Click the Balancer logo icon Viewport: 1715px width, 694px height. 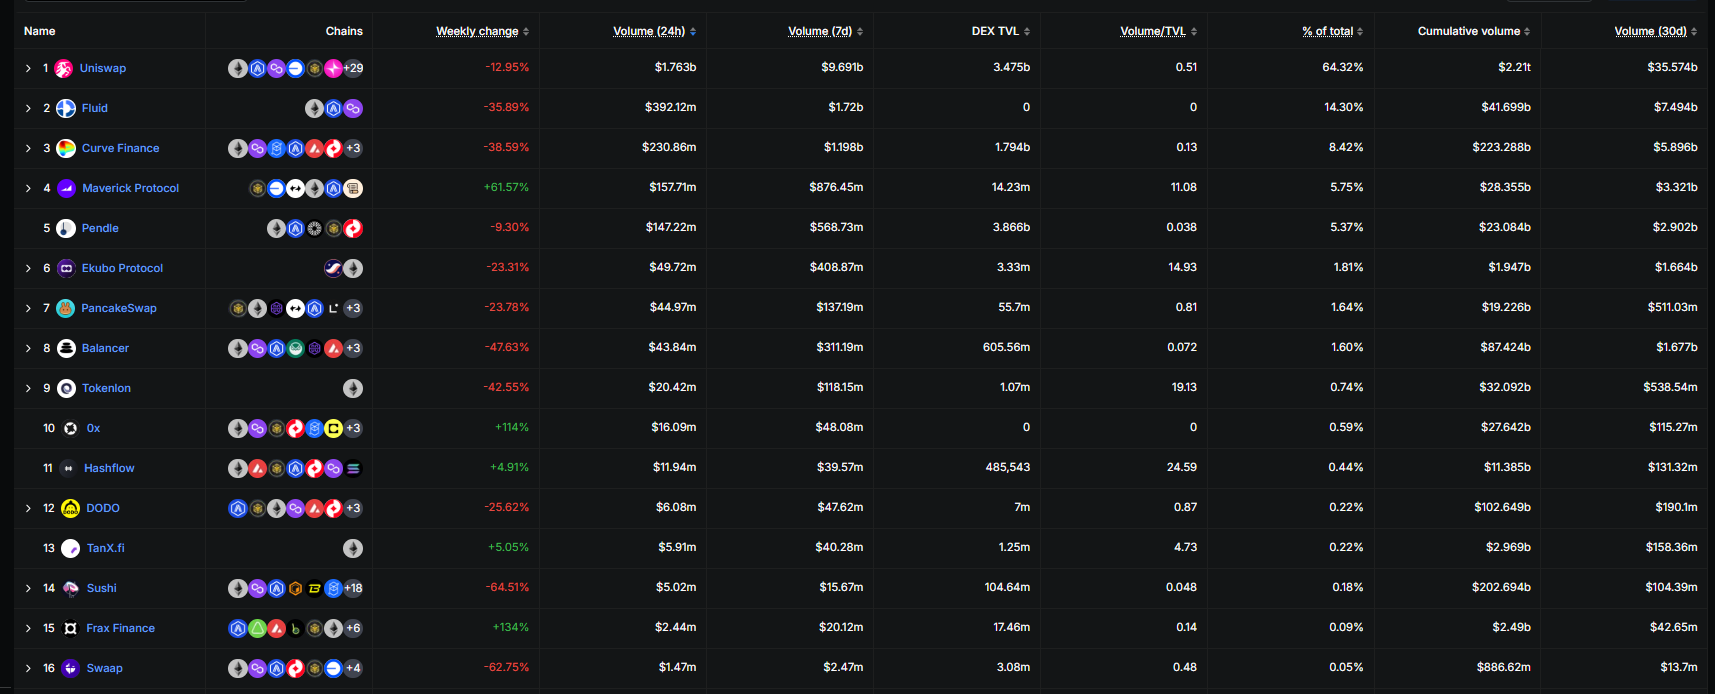[x=66, y=348]
